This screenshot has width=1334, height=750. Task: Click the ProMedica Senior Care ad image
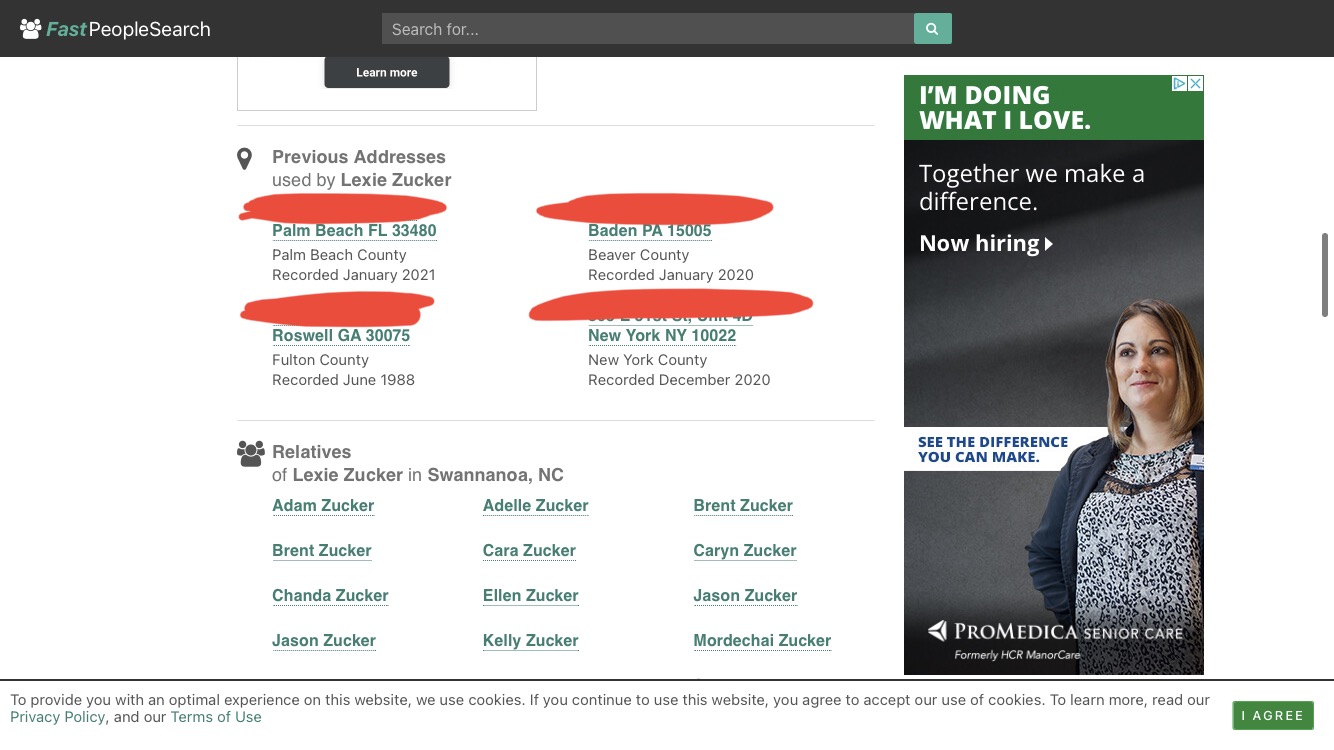[x=1054, y=375]
